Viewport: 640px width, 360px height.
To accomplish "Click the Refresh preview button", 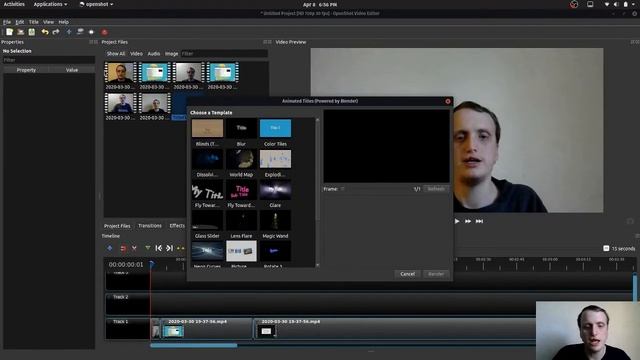I will [x=436, y=189].
